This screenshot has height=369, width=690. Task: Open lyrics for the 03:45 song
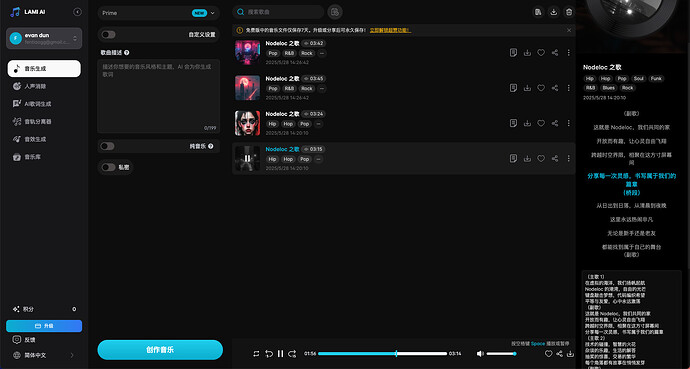tap(513, 88)
